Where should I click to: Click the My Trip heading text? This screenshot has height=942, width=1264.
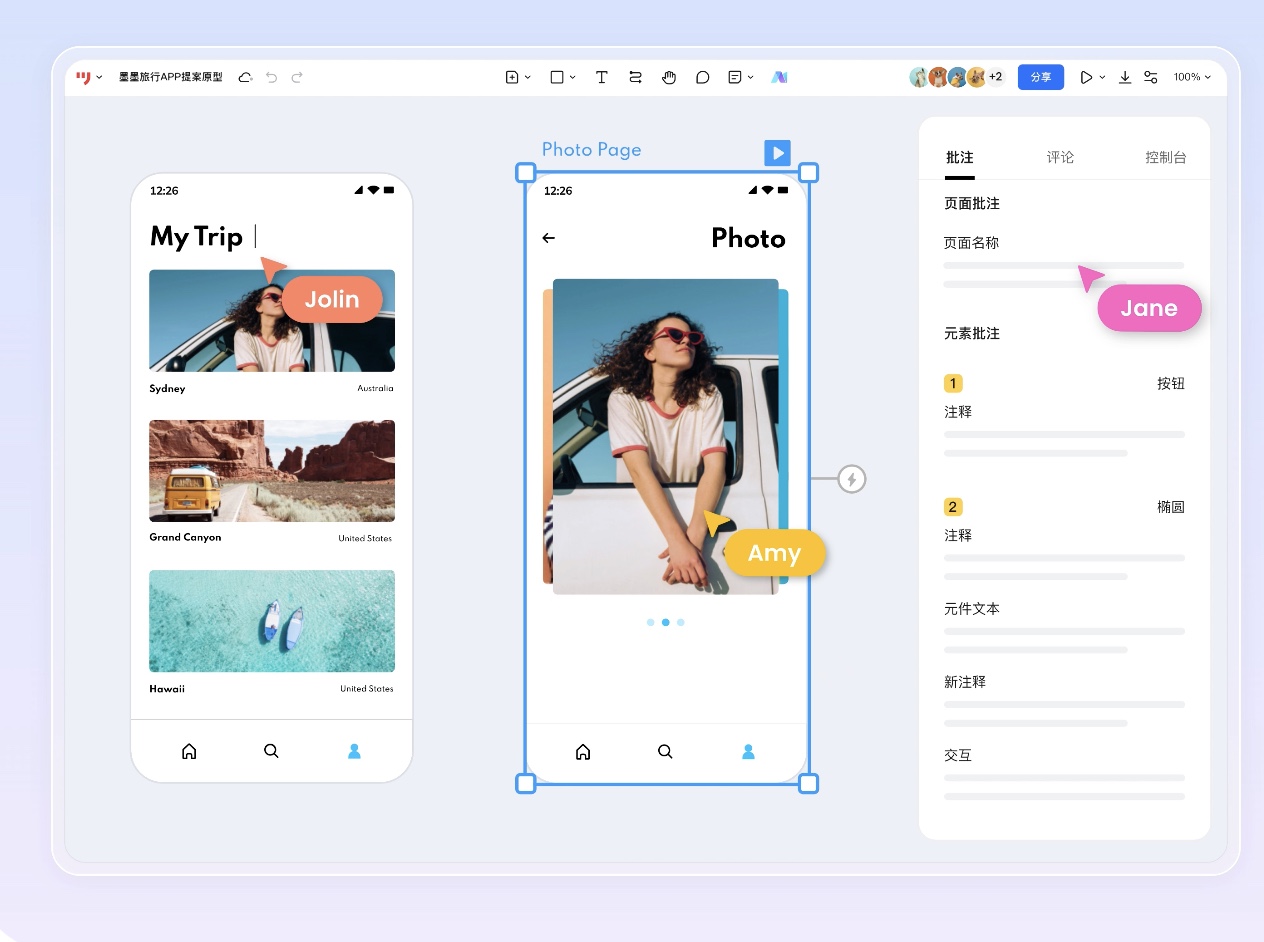[x=196, y=237]
